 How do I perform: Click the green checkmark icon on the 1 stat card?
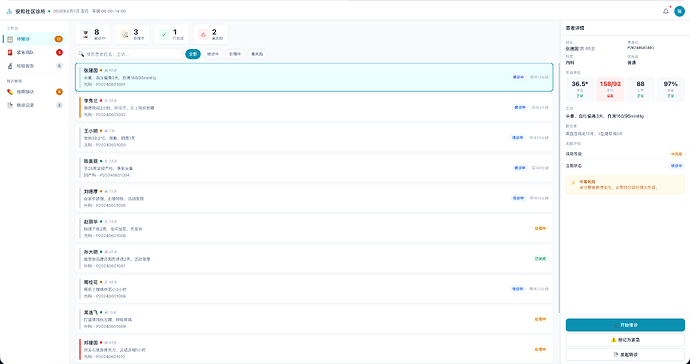tap(164, 34)
